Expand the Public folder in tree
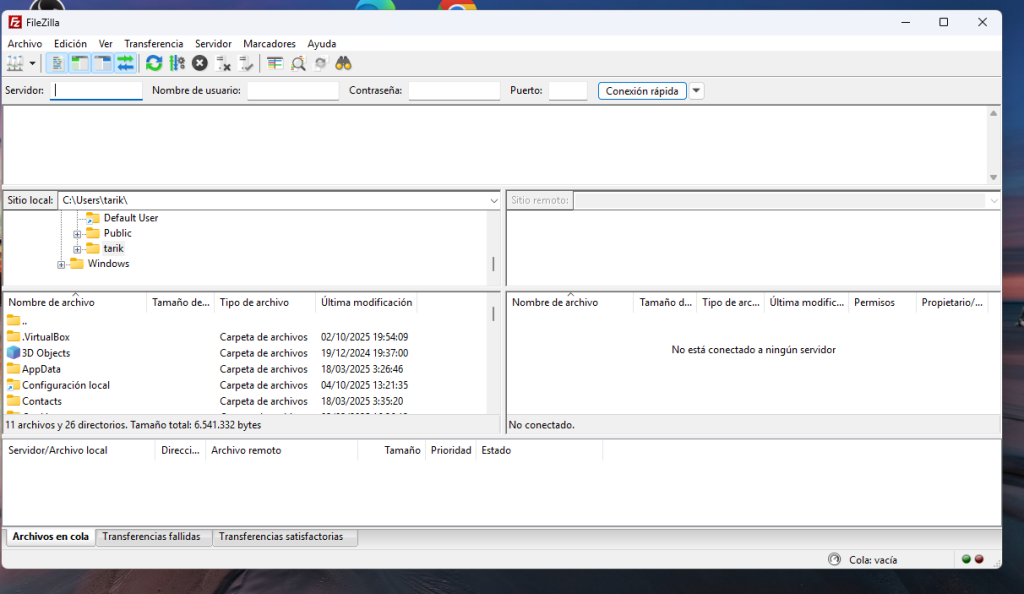The width and height of the screenshot is (1024, 594). 78,234
